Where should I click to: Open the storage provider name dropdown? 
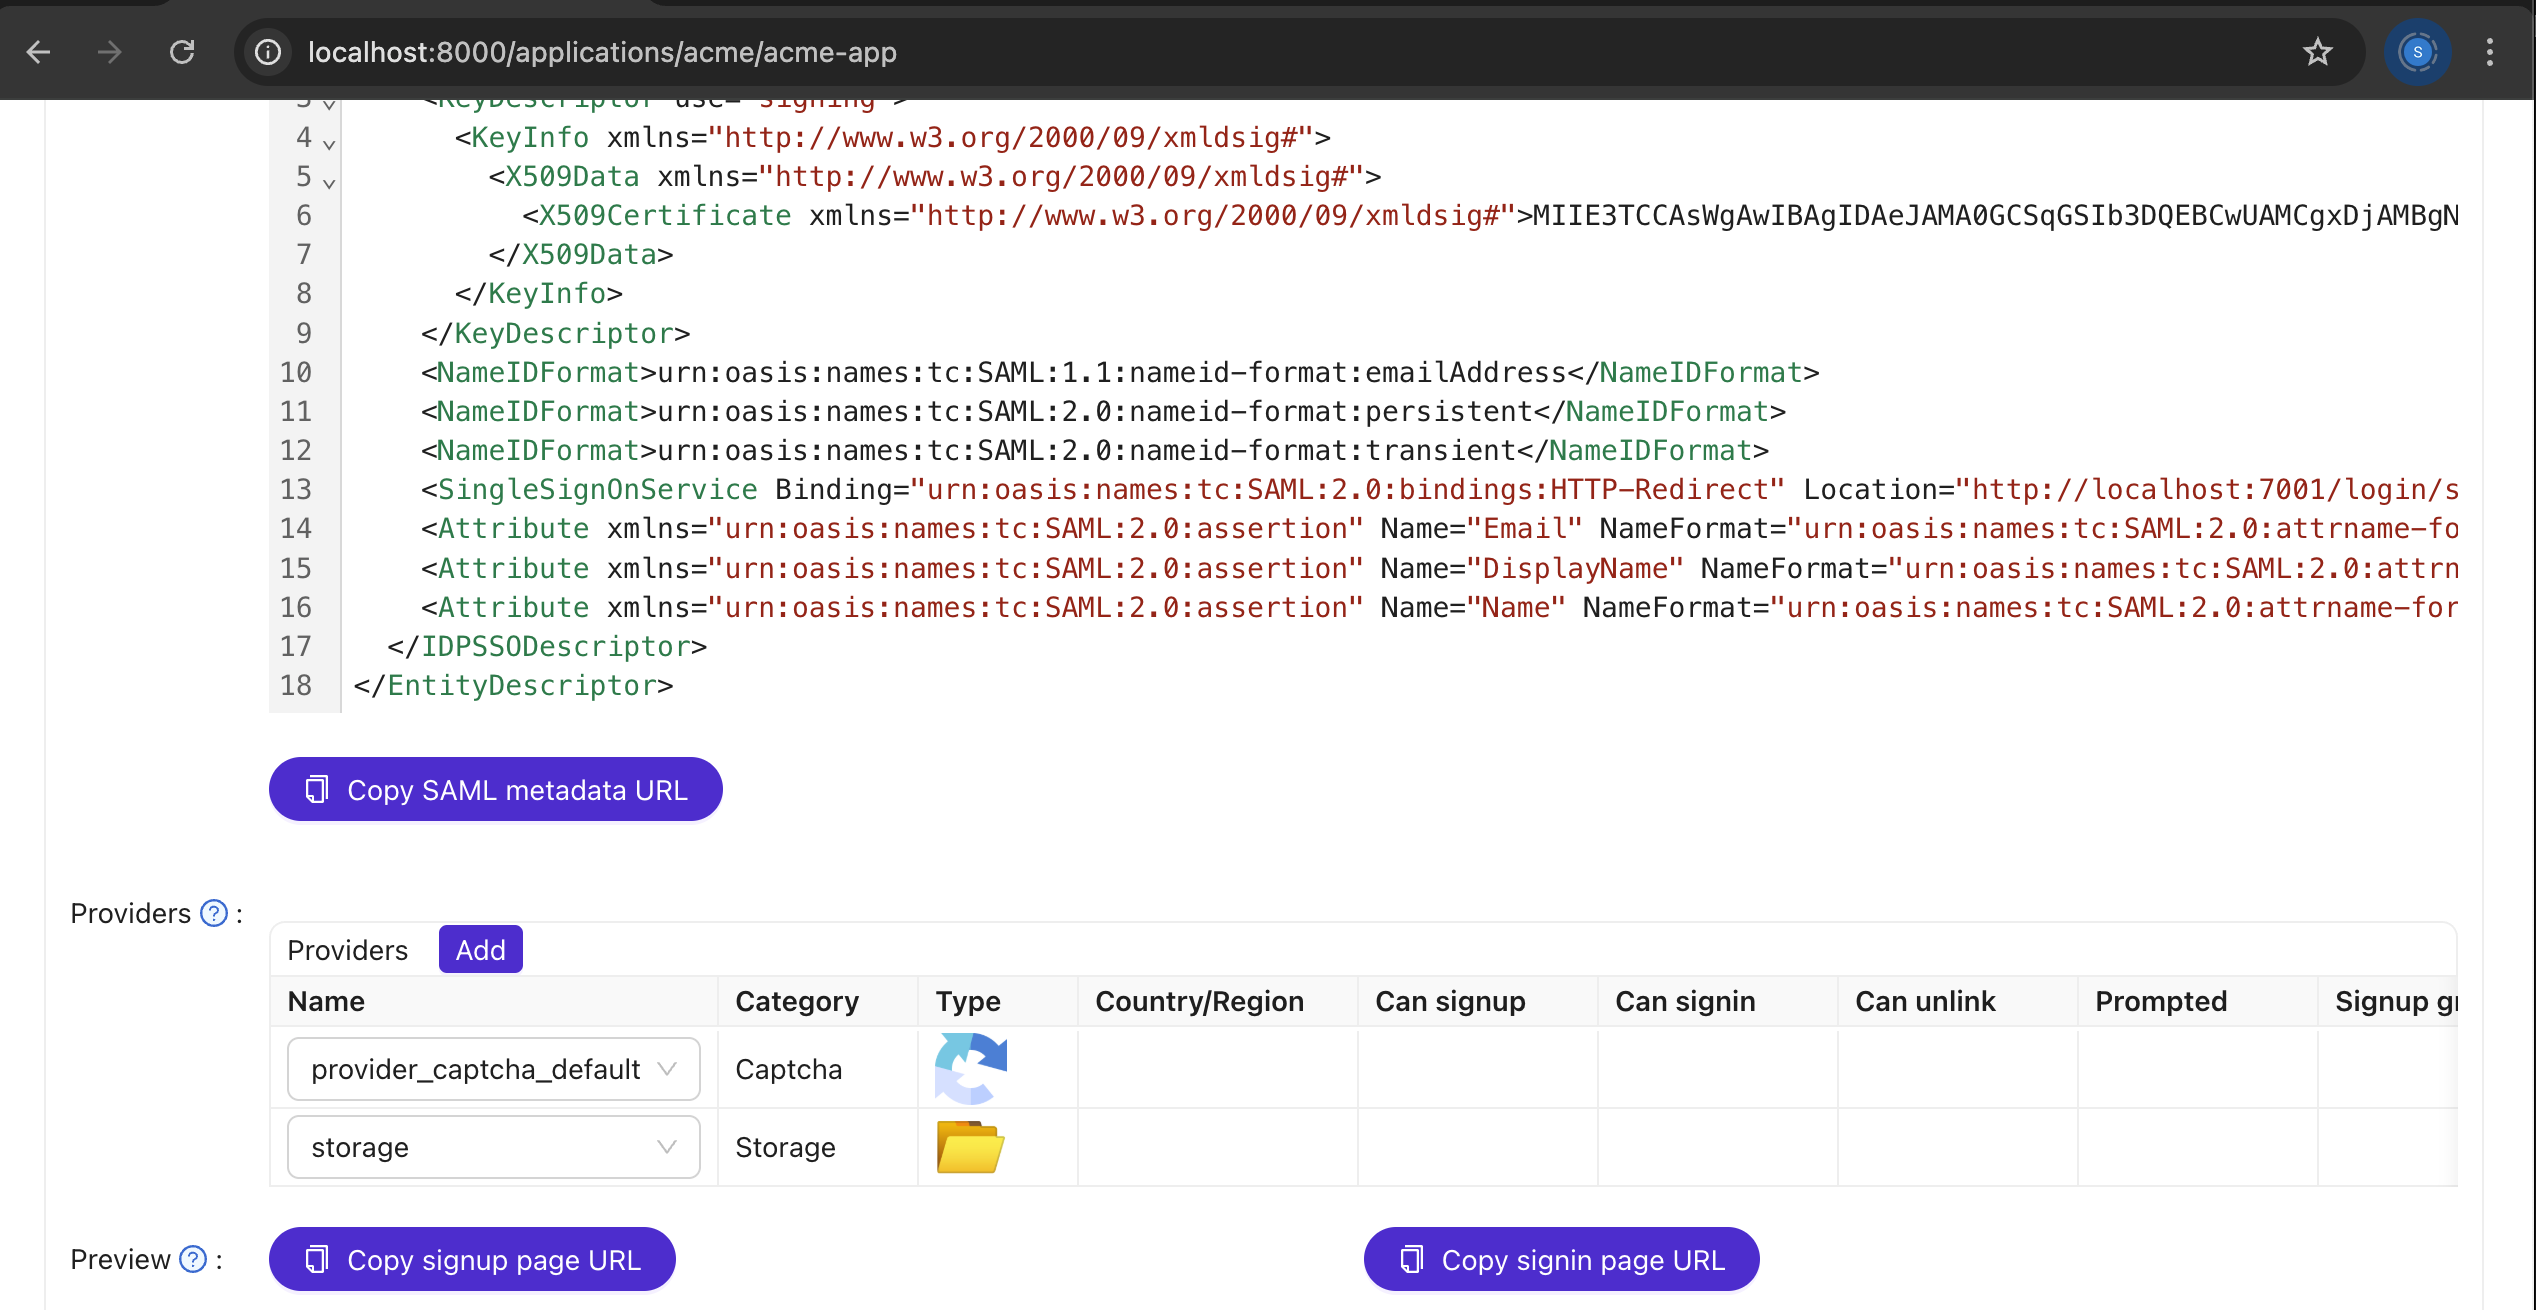[493, 1147]
